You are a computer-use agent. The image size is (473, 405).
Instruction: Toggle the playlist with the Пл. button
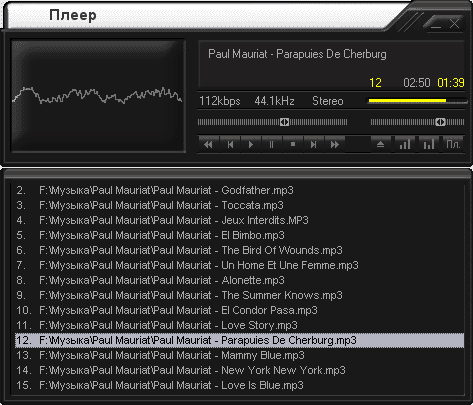(453, 144)
